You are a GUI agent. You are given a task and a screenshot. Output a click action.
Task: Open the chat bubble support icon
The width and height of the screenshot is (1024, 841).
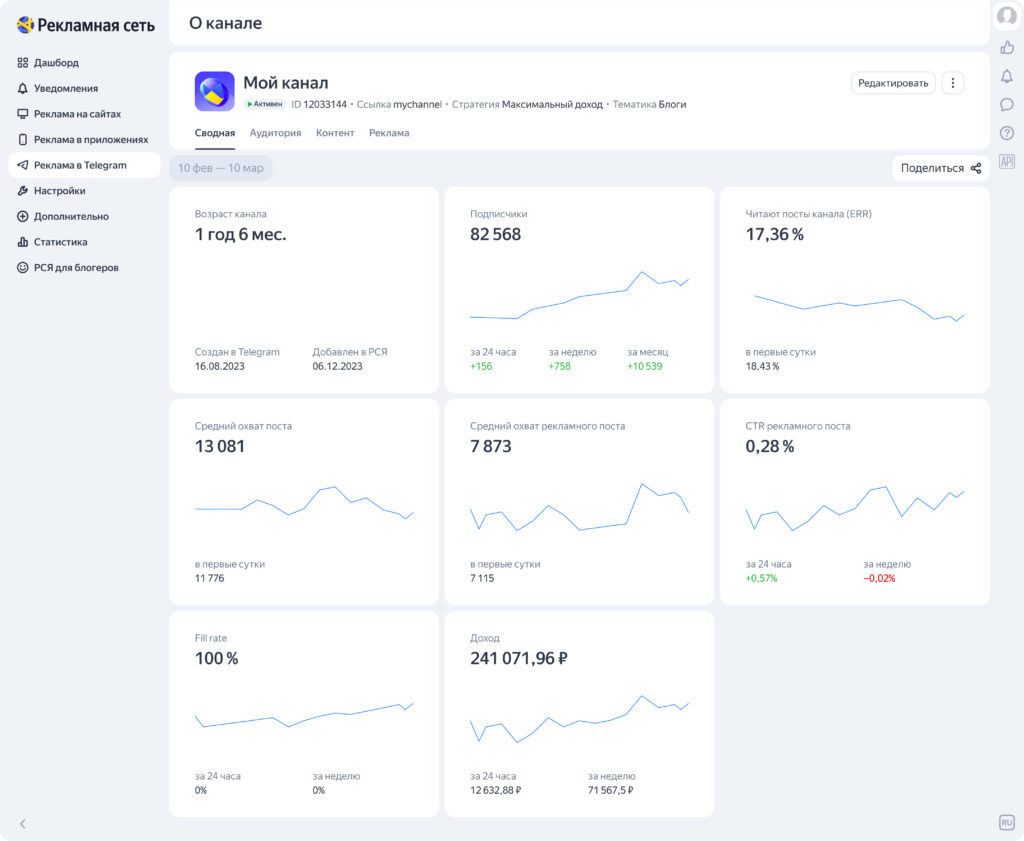(x=1007, y=104)
